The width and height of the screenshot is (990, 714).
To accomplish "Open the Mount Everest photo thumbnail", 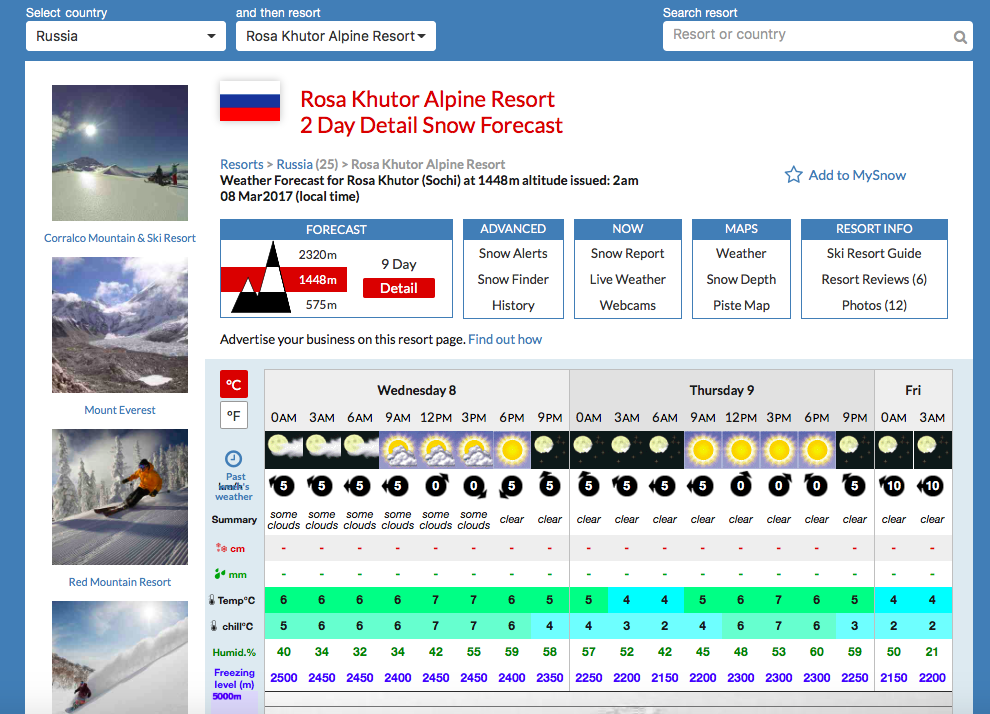I will (120, 324).
